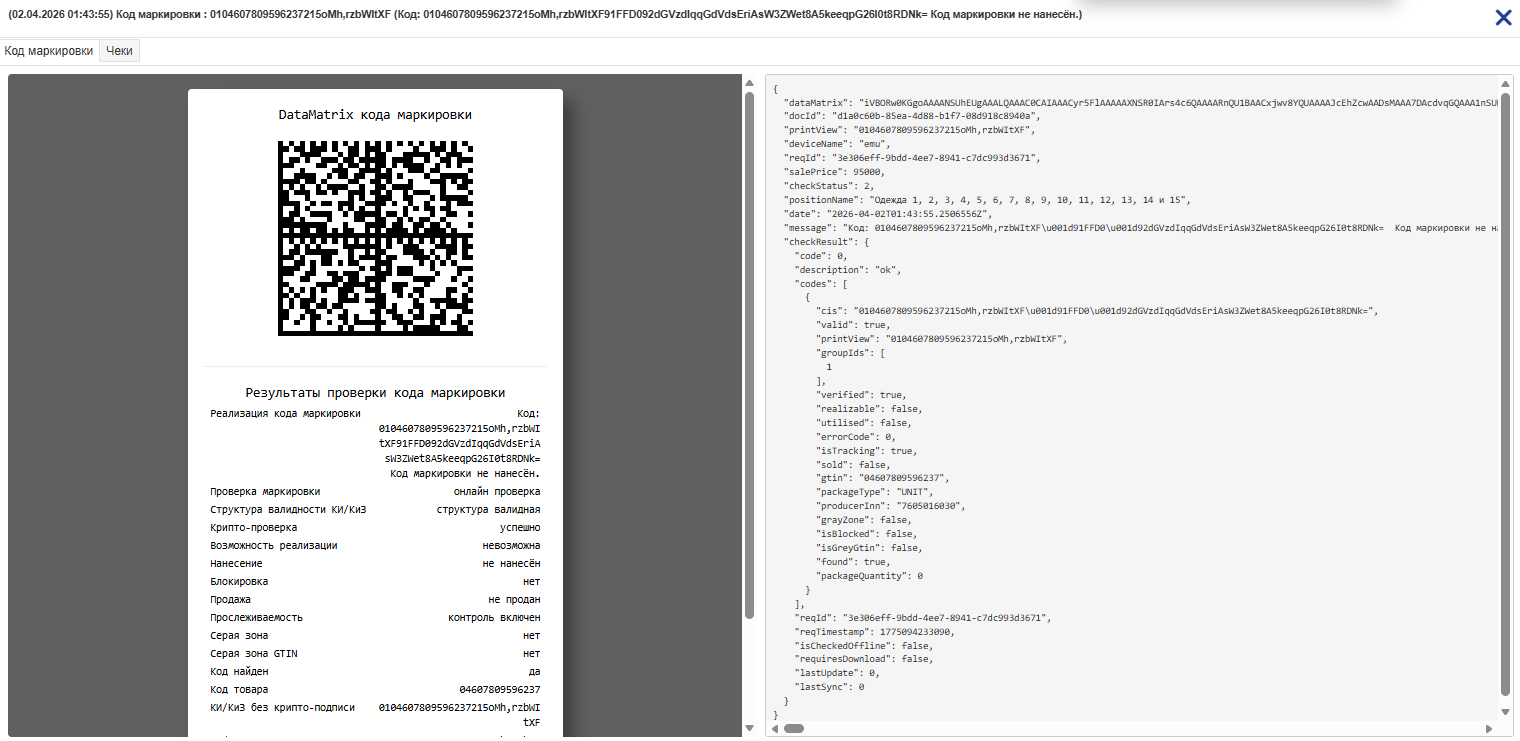This screenshot has width=1520, height=741.
Task: Click the JSON panel's scroll left arrow
Action: (x=774, y=728)
